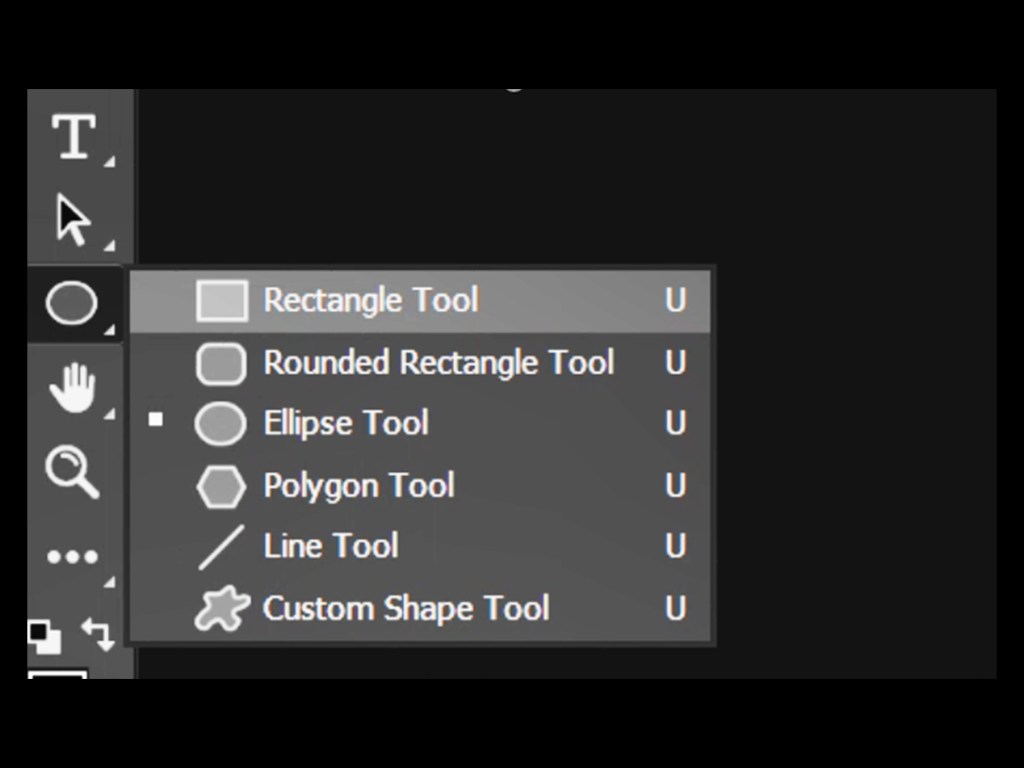Choose Custom Shape Tool entry
Screen dimensions: 1024x768
[x=405, y=608]
